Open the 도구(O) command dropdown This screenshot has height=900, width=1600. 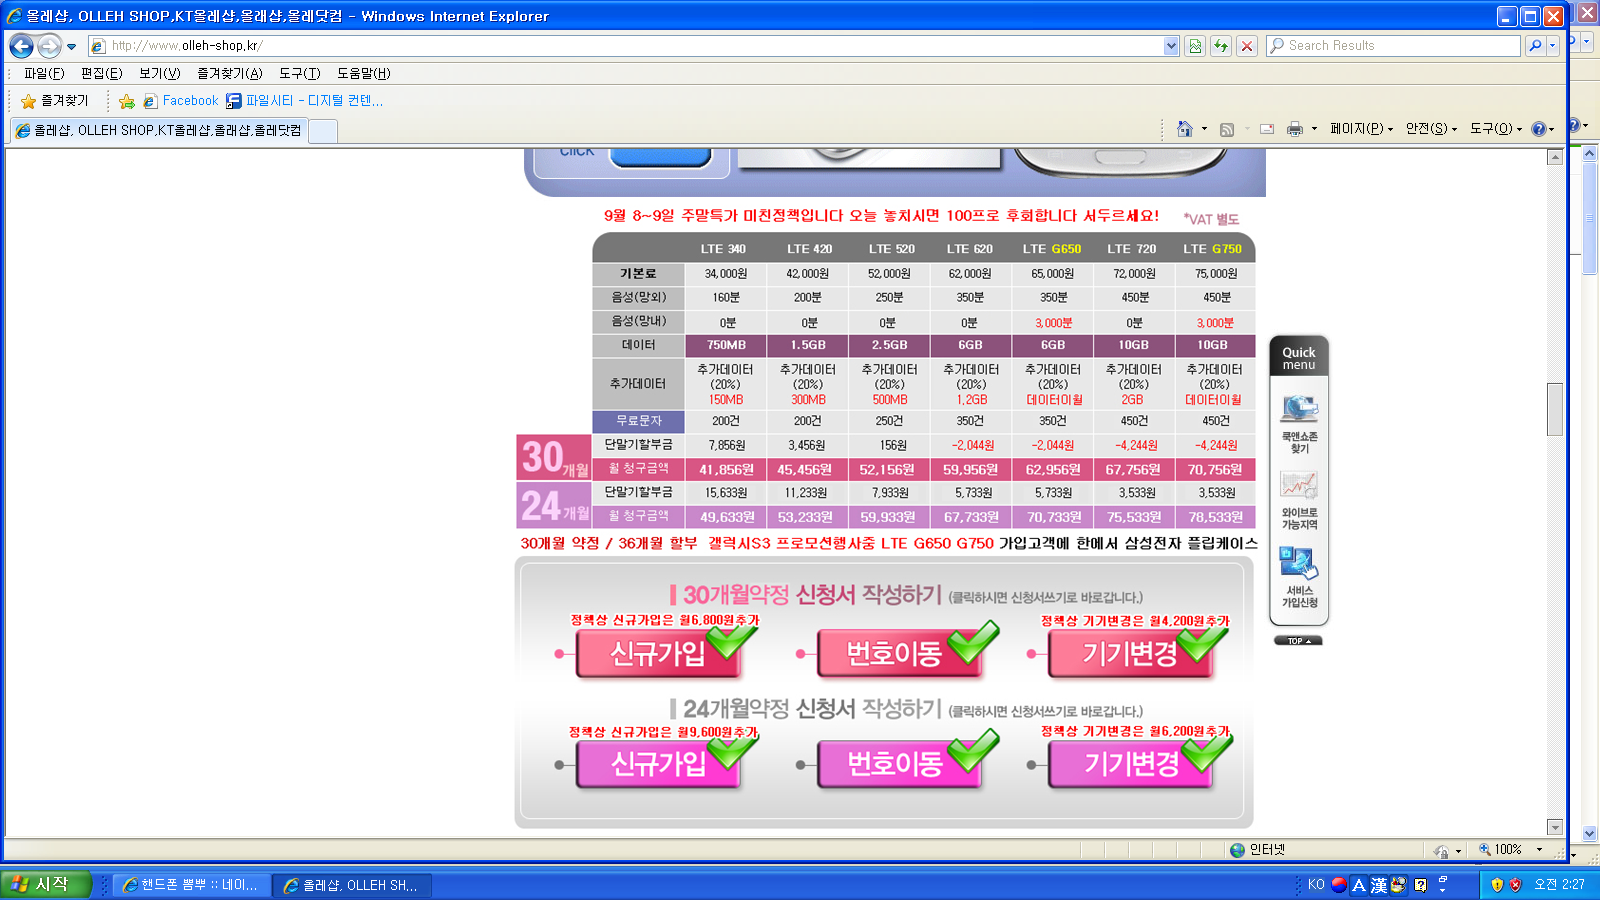pos(1496,129)
